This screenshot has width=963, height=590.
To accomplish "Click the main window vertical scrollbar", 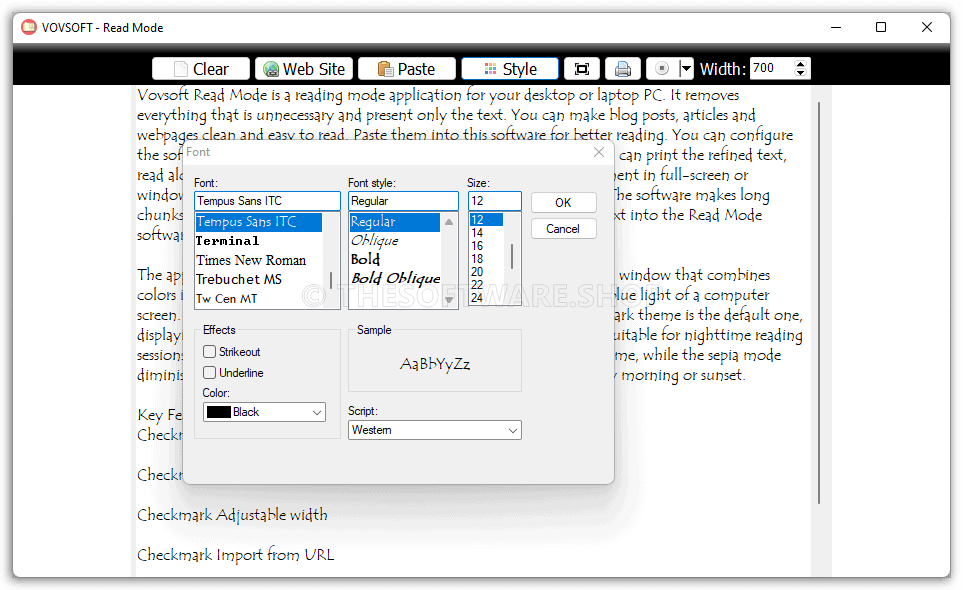I will tap(819, 303).
